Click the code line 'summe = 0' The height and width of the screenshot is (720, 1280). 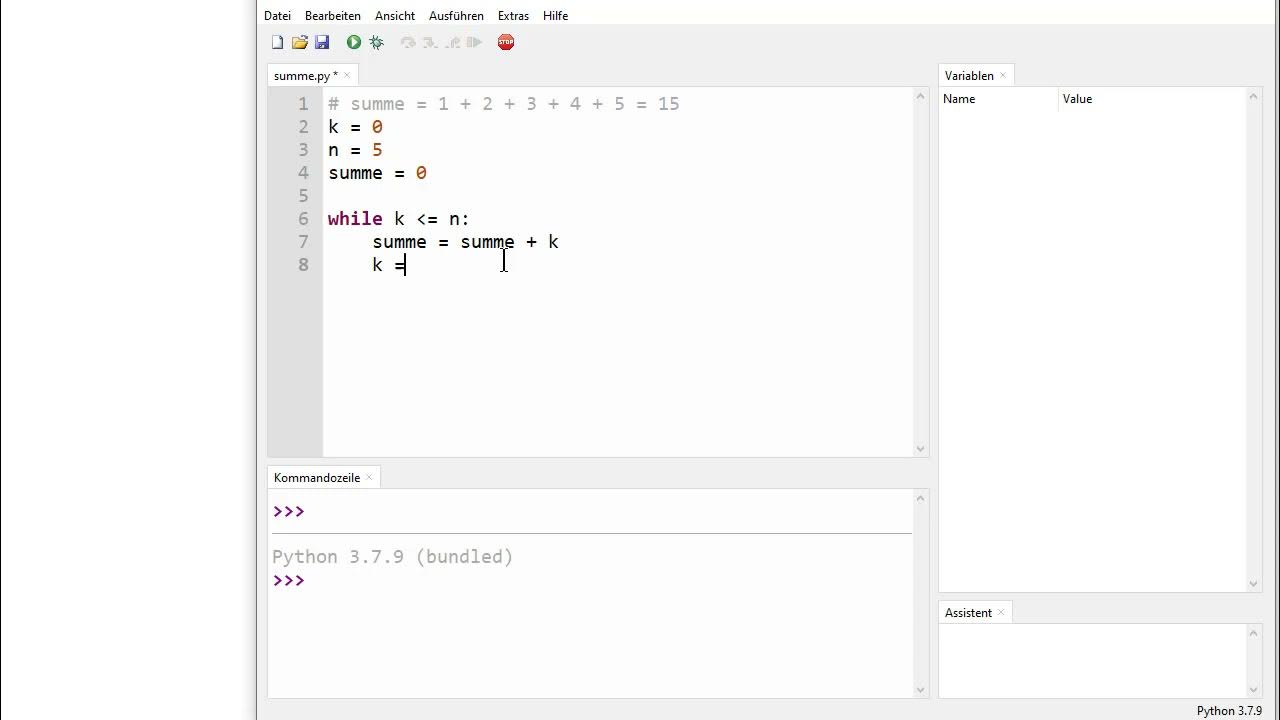coord(378,173)
